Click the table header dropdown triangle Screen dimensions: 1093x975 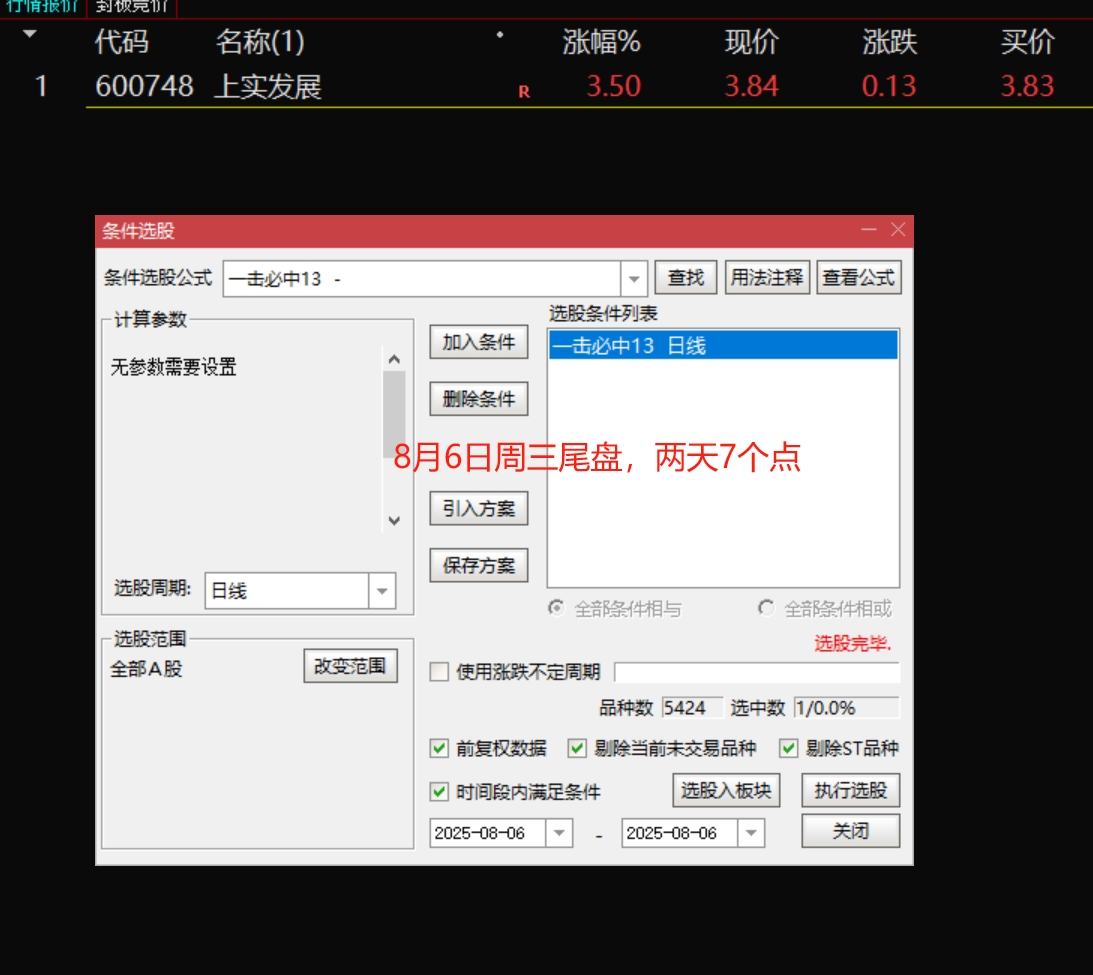coord(29,33)
